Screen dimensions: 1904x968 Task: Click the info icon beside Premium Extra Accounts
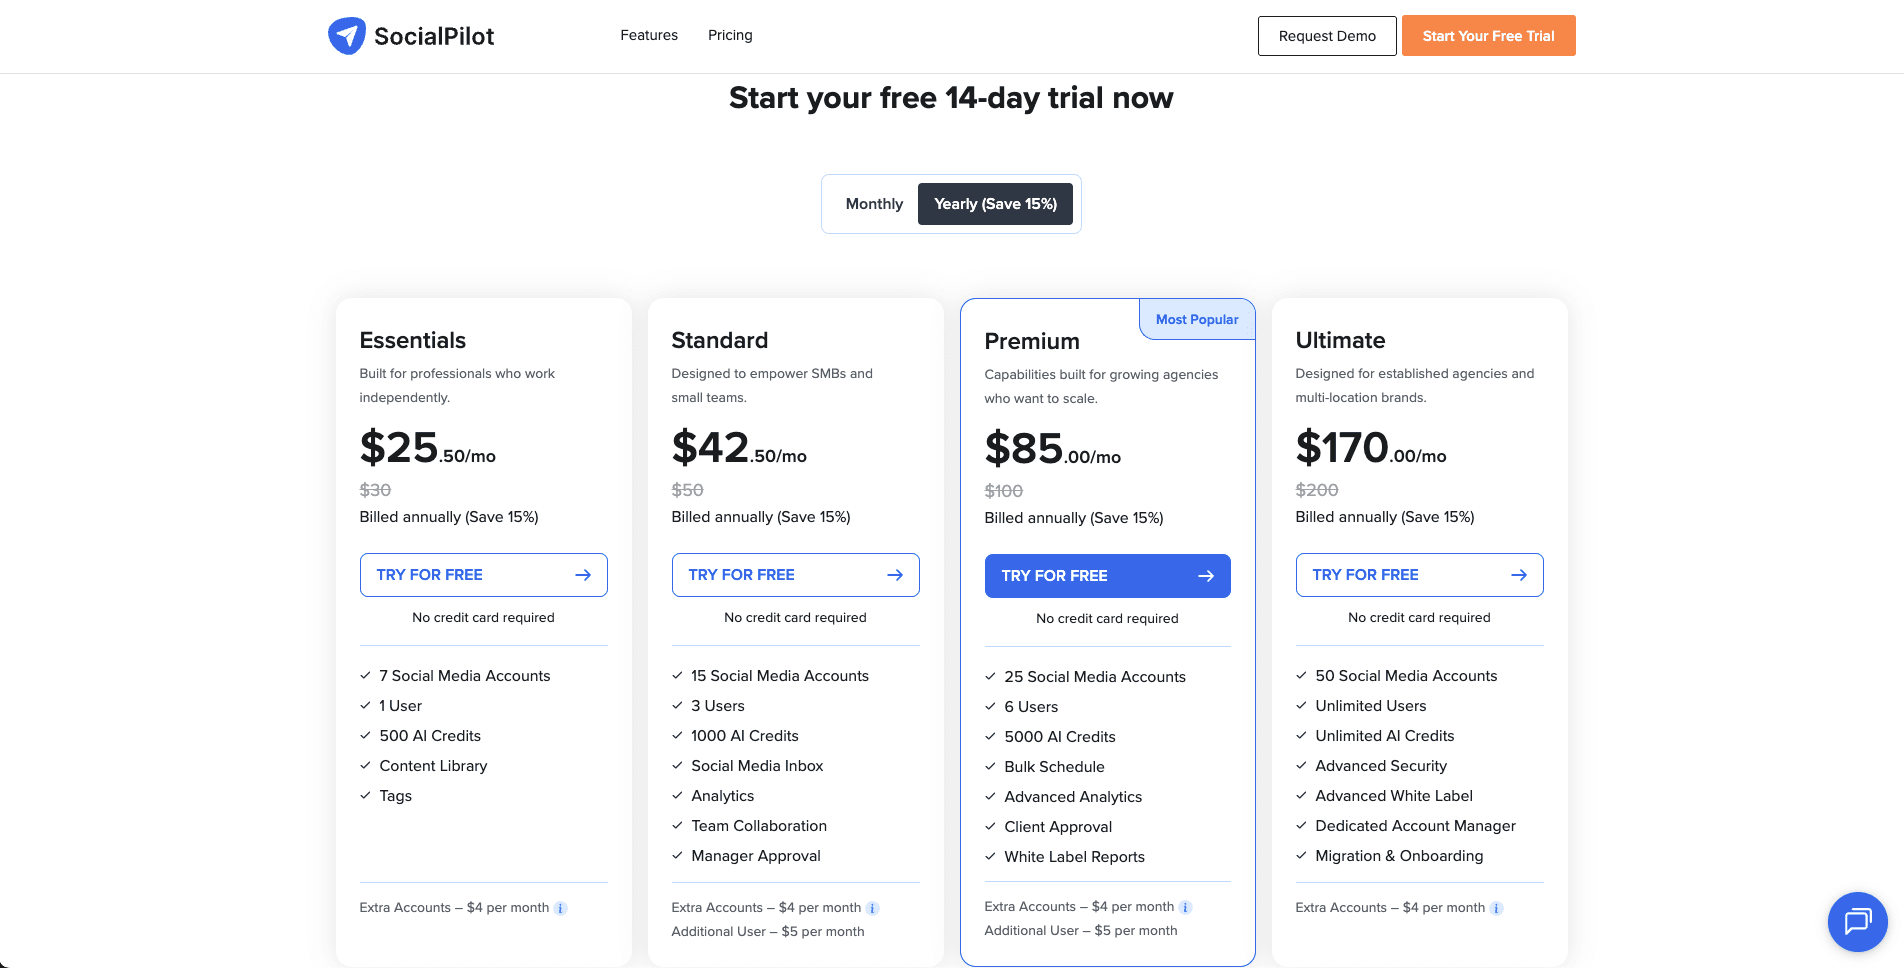tap(1186, 907)
